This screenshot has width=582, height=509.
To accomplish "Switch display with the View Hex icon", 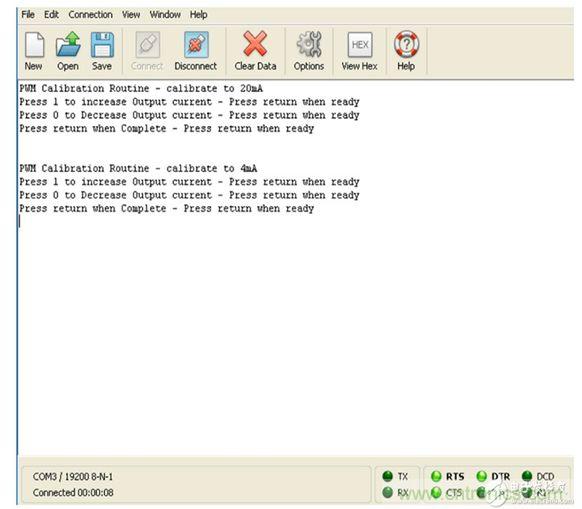I will pyautogui.click(x=360, y=45).
